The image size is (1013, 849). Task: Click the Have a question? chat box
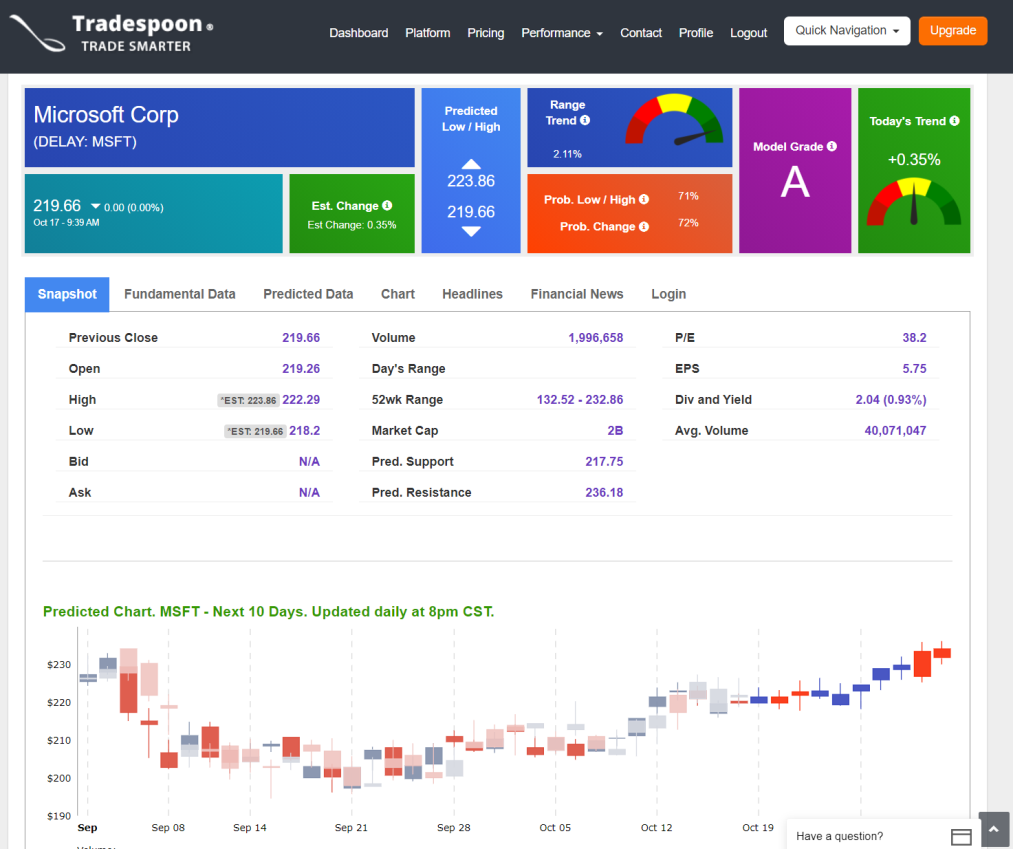881,835
